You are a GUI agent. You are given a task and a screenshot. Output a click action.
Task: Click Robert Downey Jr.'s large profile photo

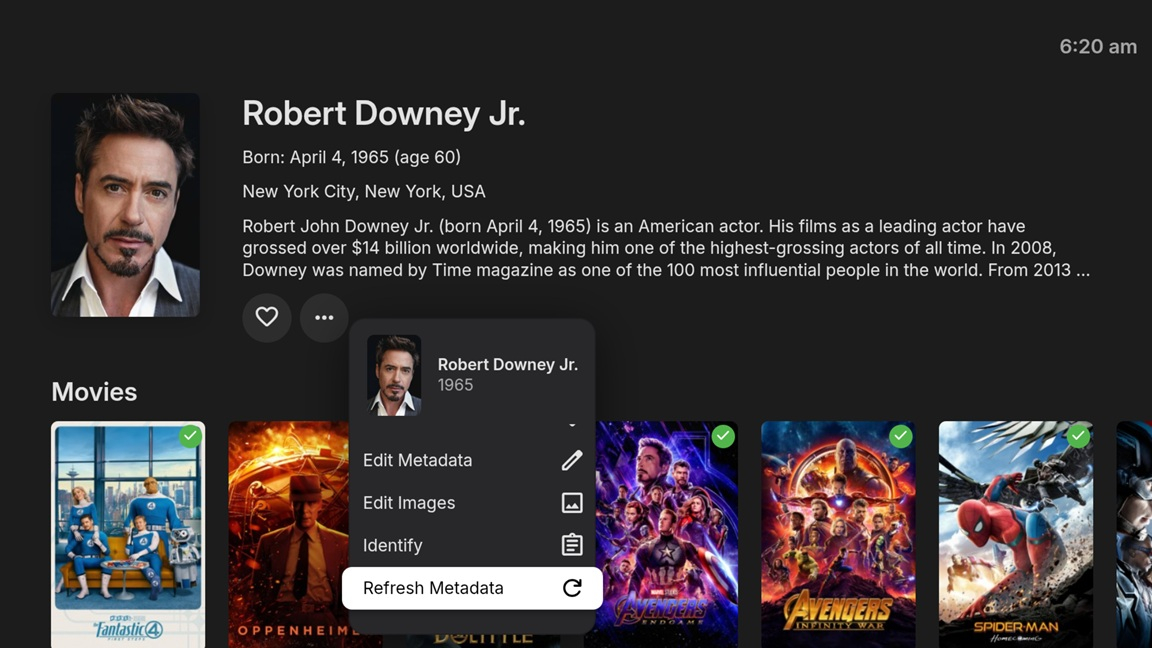pyautogui.click(x=125, y=205)
